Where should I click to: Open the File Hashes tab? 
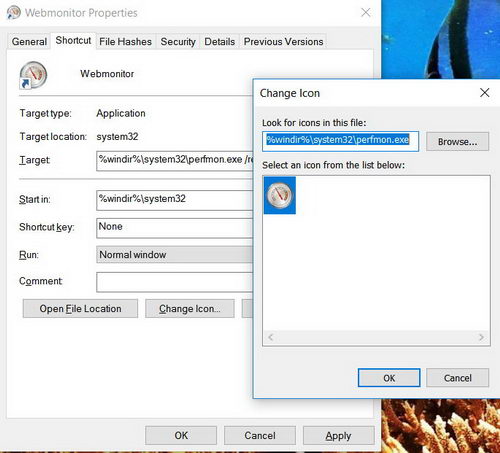click(x=125, y=42)
